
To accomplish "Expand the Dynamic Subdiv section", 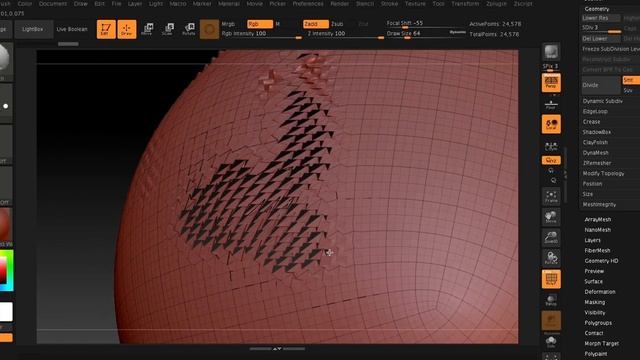I will pyautogui.click(x=602, y=101).
